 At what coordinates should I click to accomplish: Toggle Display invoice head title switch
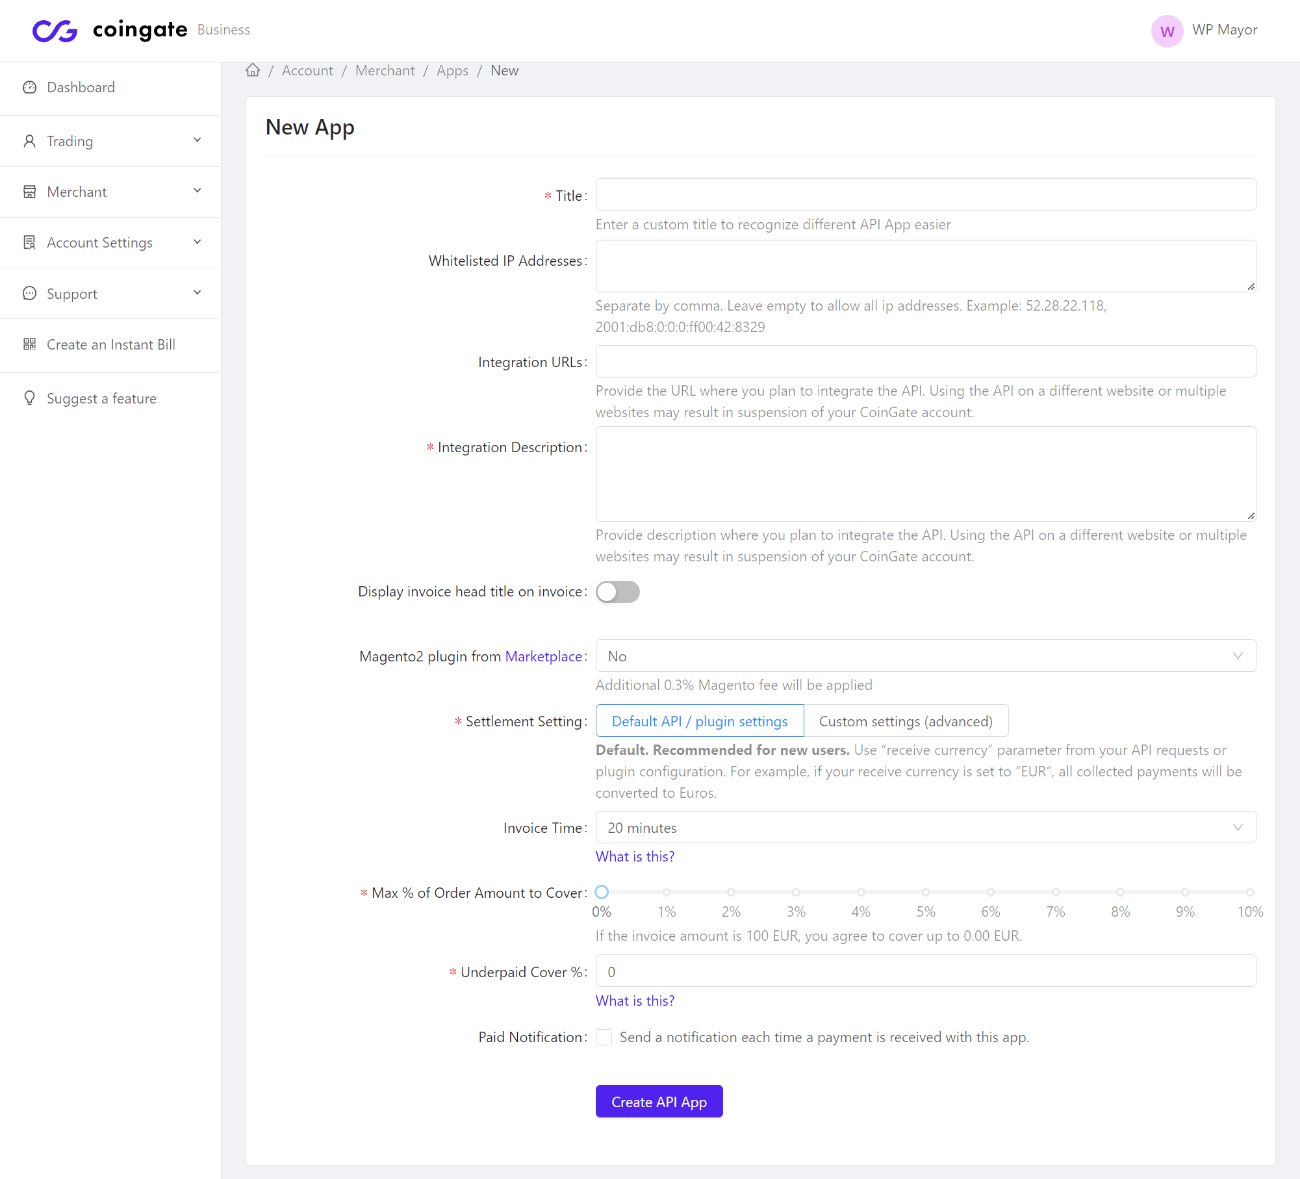[618, 592]
